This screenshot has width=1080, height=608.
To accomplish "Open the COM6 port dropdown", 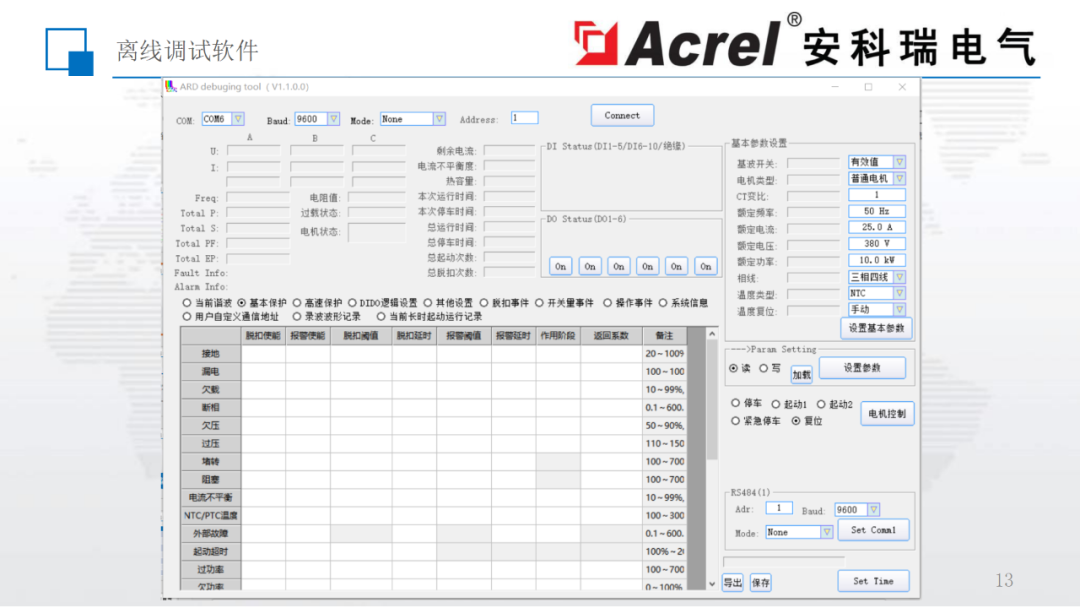I will pos(239,118).
